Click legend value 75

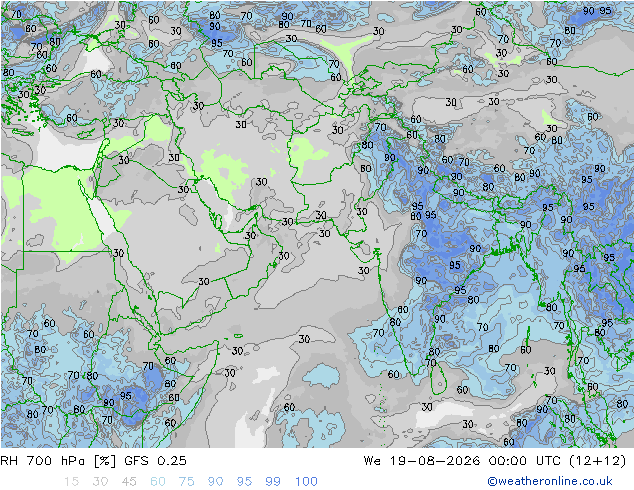(186, 482)
